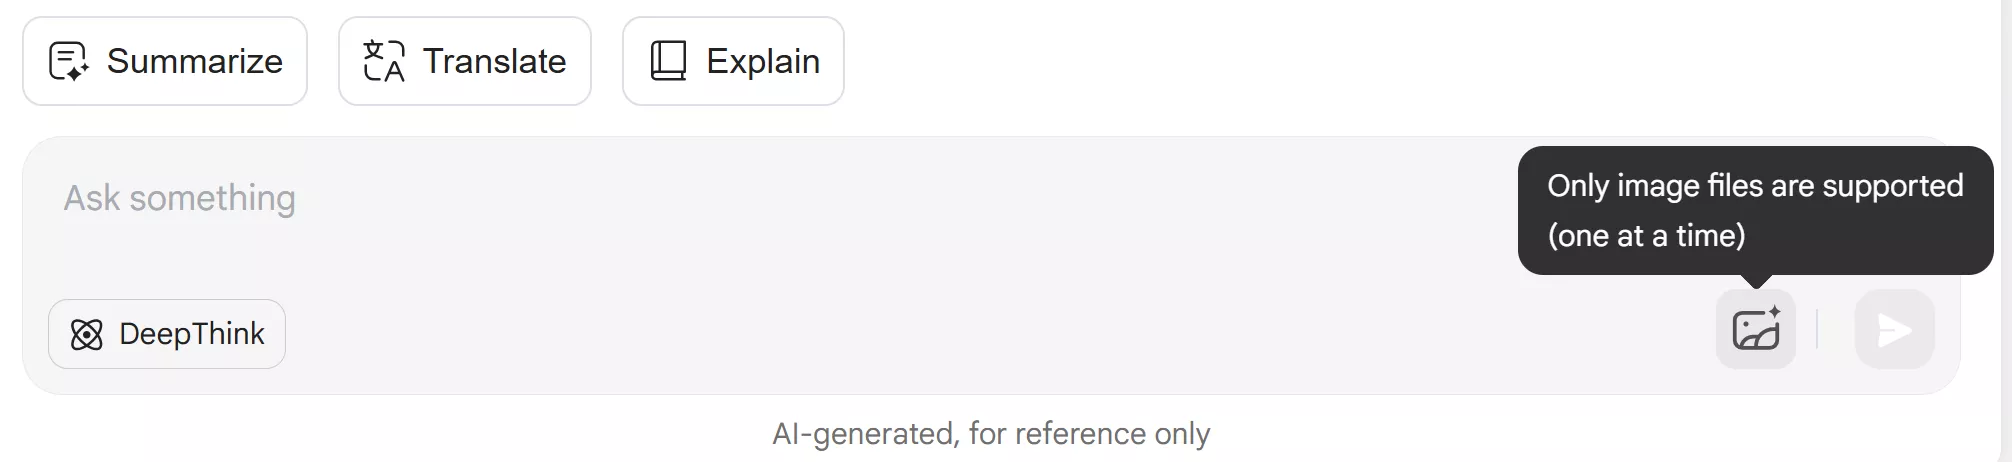
Task: Click the "(one at a time)" tooltip line
Action: (1646, 236)
